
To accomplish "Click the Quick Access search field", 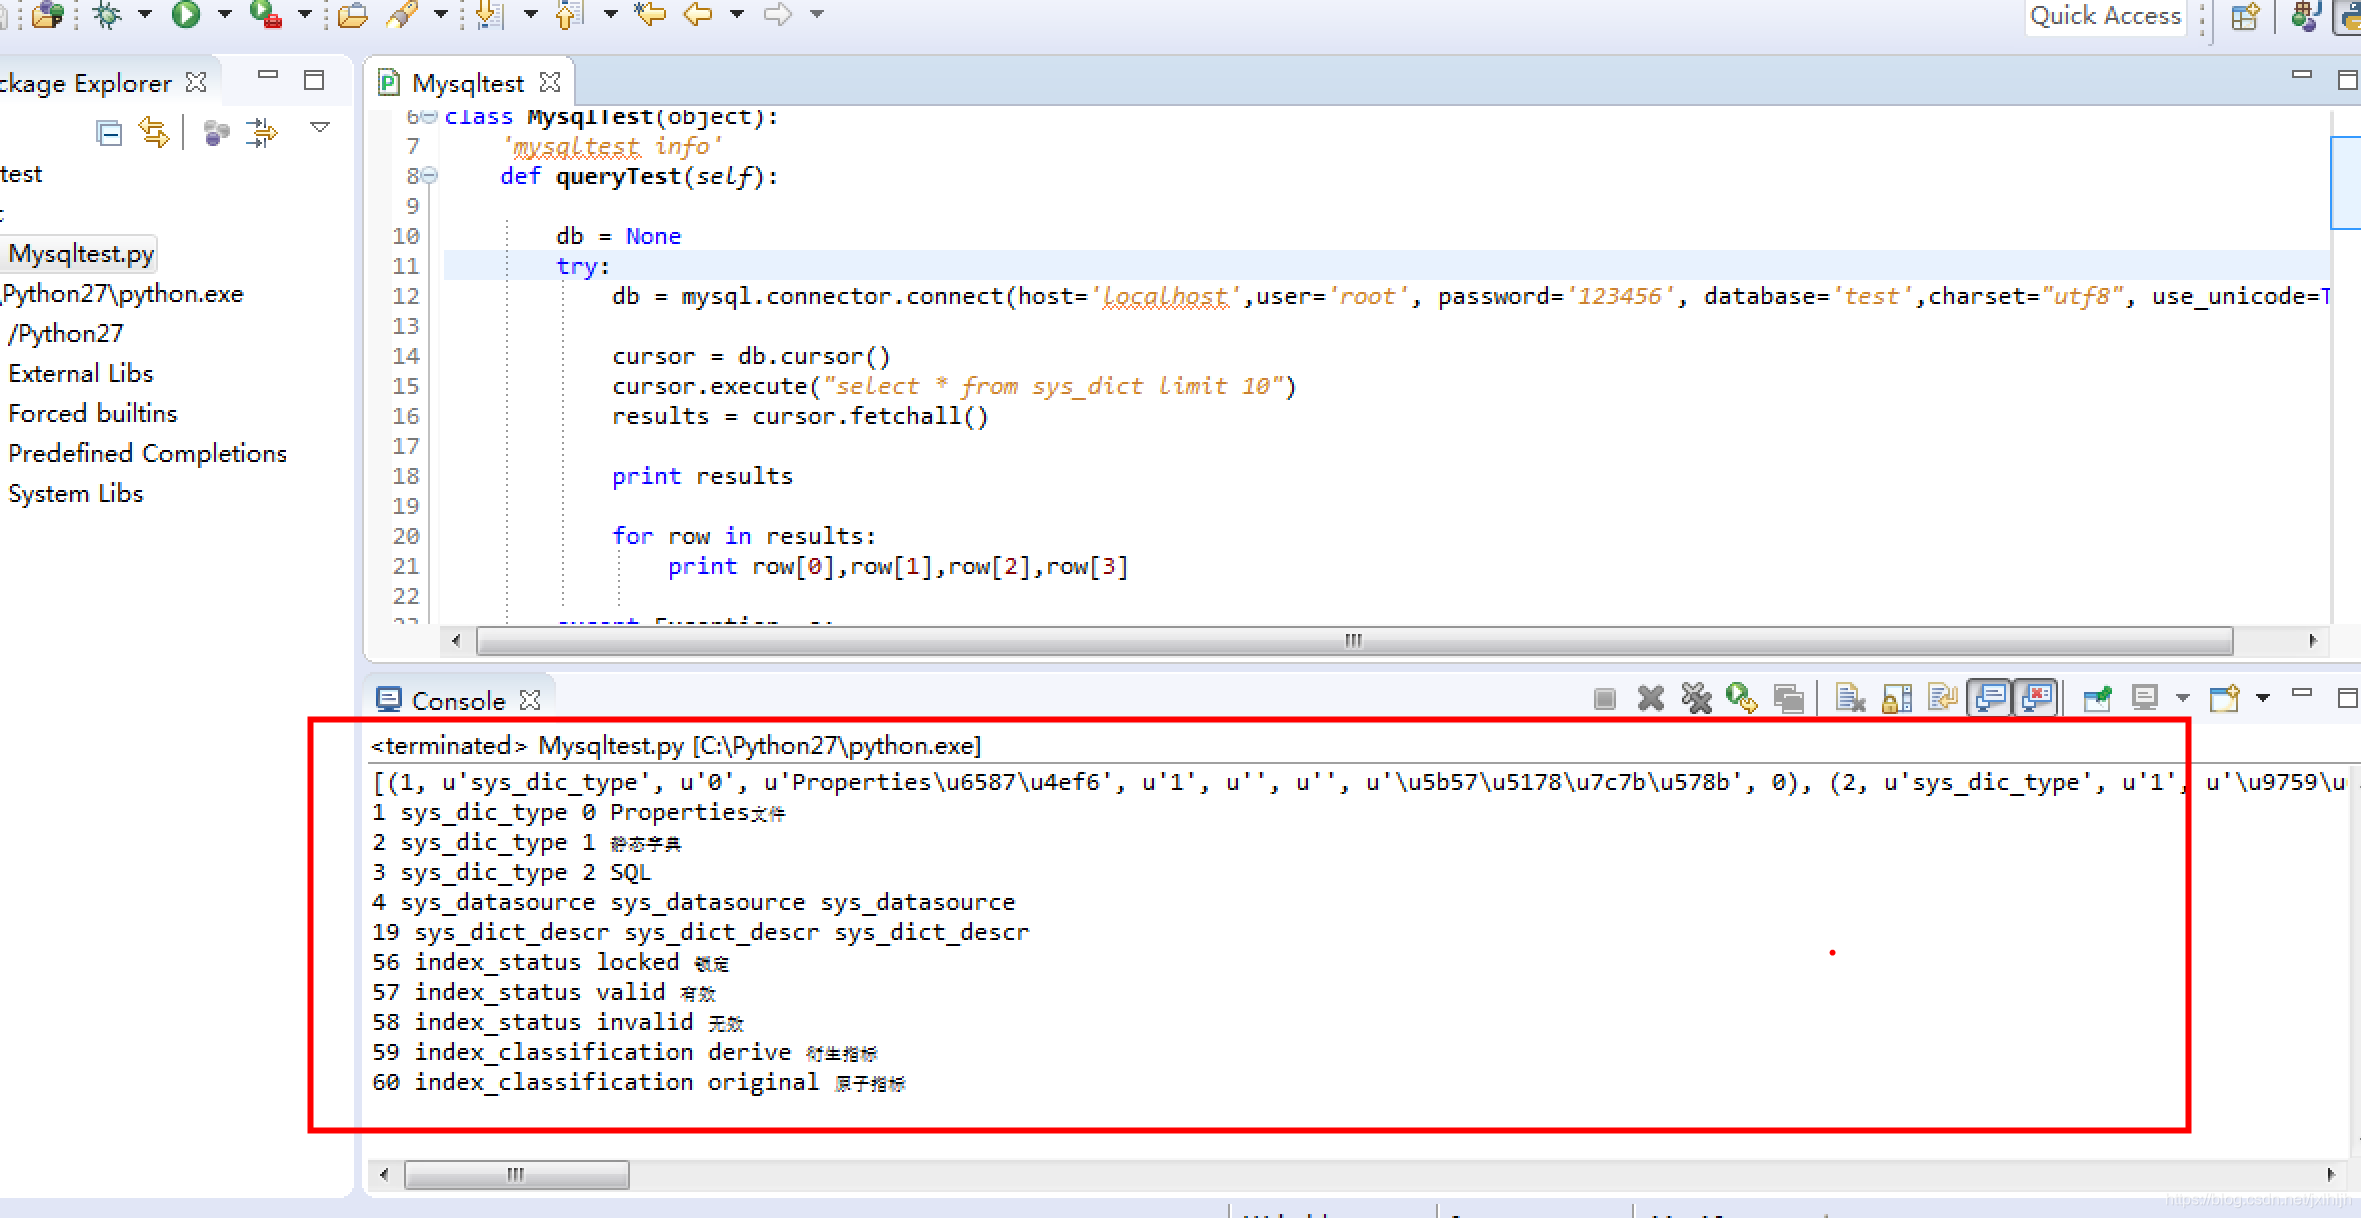I will 2104,16.
